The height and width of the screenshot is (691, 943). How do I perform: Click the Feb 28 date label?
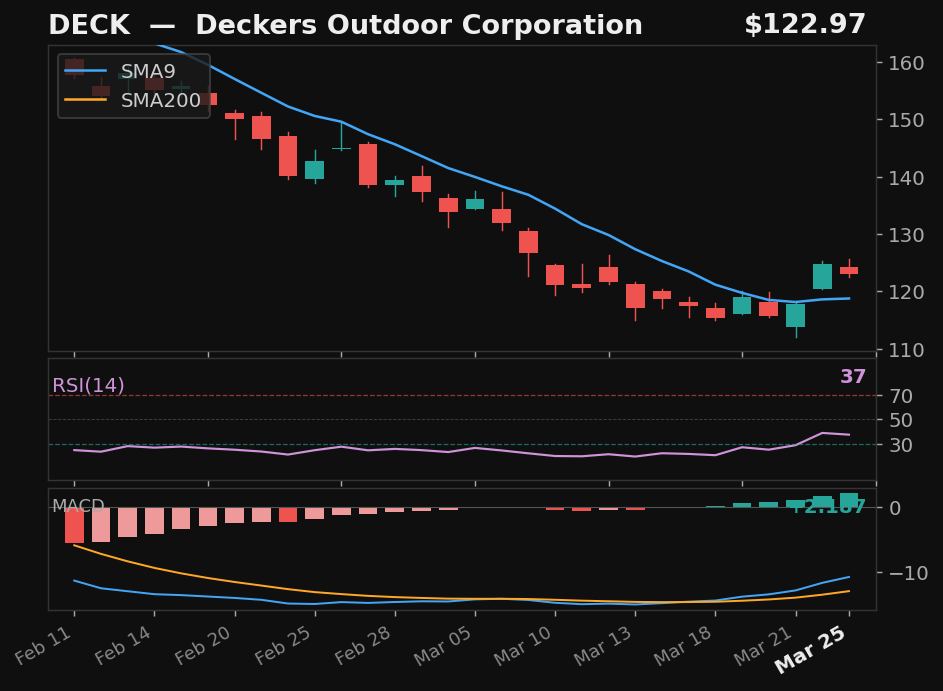[x=363, y=645]
